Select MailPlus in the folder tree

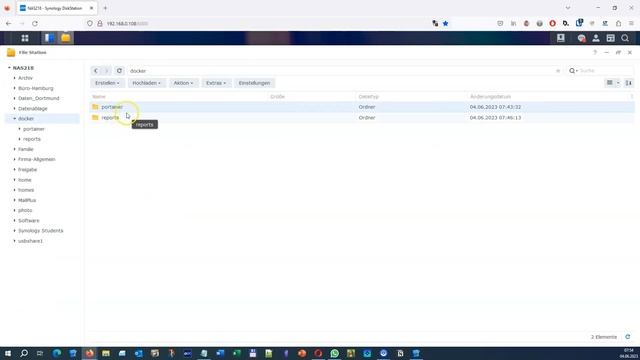tap(27, 200)
